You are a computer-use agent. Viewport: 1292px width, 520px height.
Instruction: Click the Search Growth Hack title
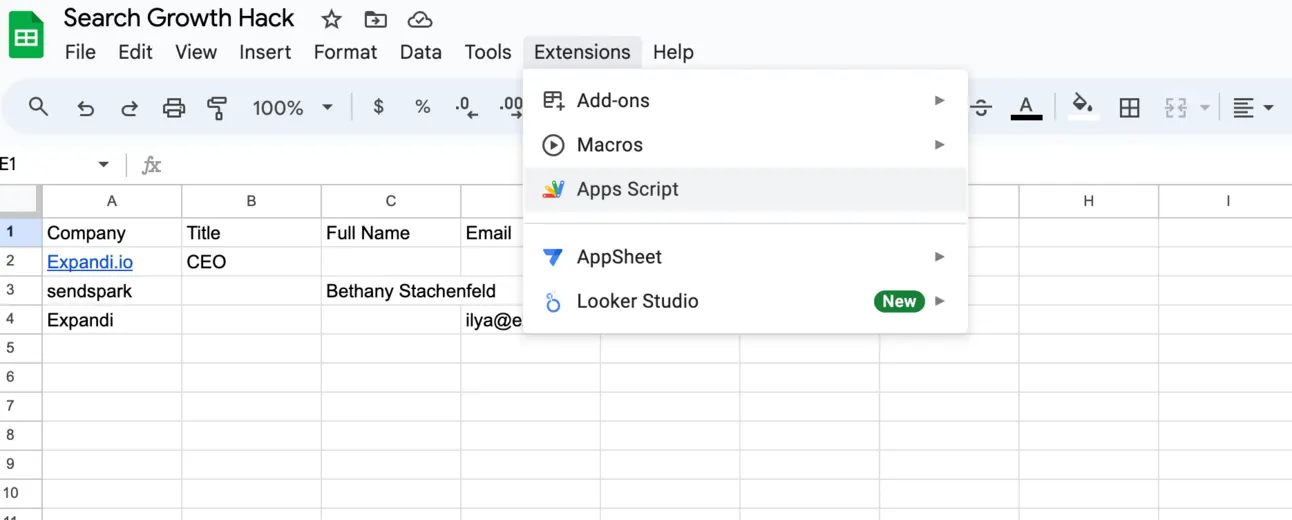179,18
